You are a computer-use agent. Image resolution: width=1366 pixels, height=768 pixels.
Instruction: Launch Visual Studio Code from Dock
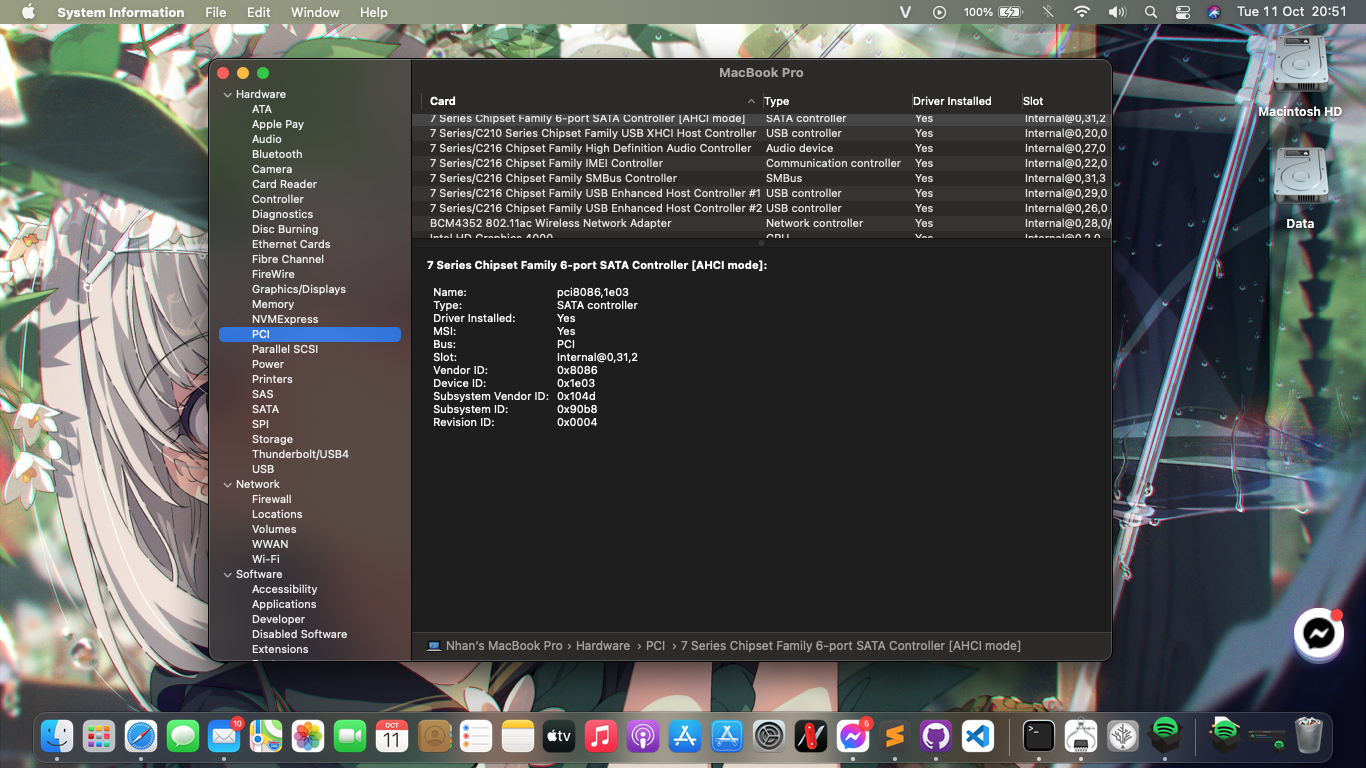pos(978,737)
